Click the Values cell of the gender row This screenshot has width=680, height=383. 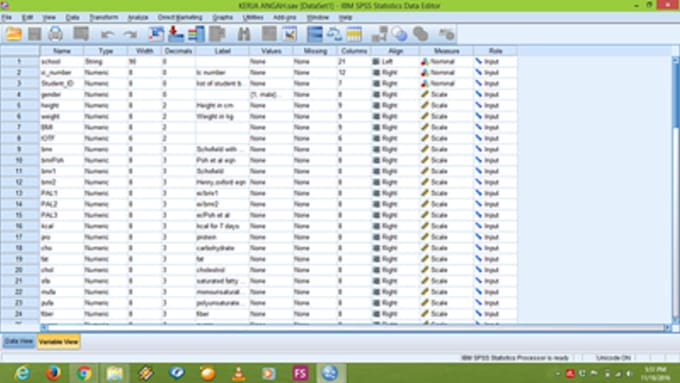click(271, 95)
